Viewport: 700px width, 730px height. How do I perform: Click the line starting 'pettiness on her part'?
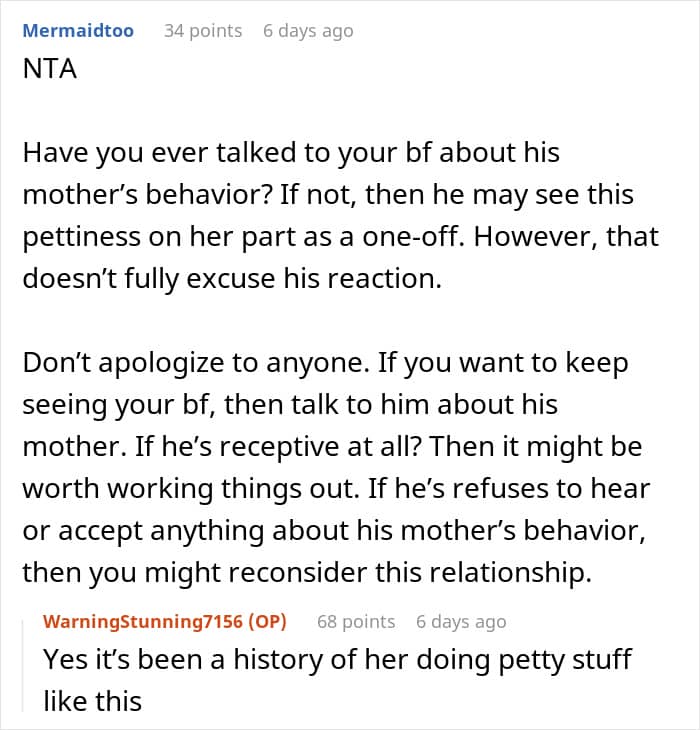pyautogui.click(x=341, y=237)
